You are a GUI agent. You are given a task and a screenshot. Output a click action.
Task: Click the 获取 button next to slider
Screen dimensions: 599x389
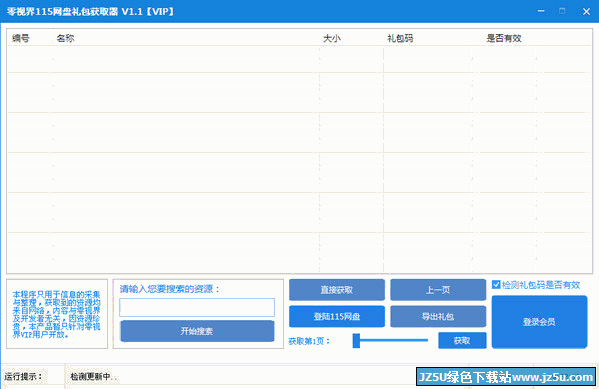tap(462, 340)
